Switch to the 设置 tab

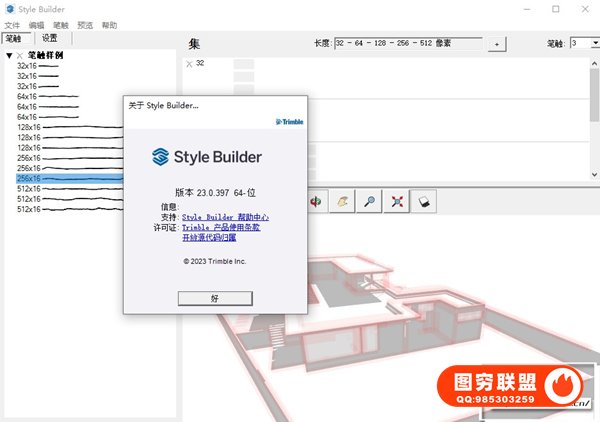[x=49, y=38]
